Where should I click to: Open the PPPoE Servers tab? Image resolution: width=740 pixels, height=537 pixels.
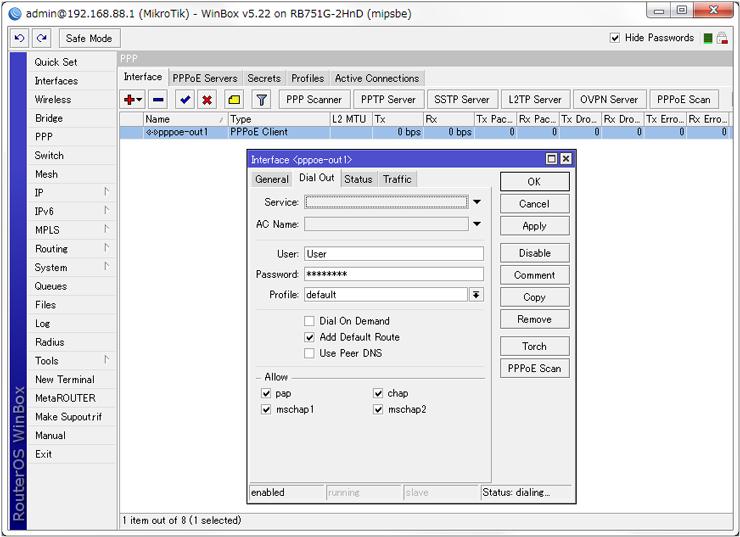(204, 78)
